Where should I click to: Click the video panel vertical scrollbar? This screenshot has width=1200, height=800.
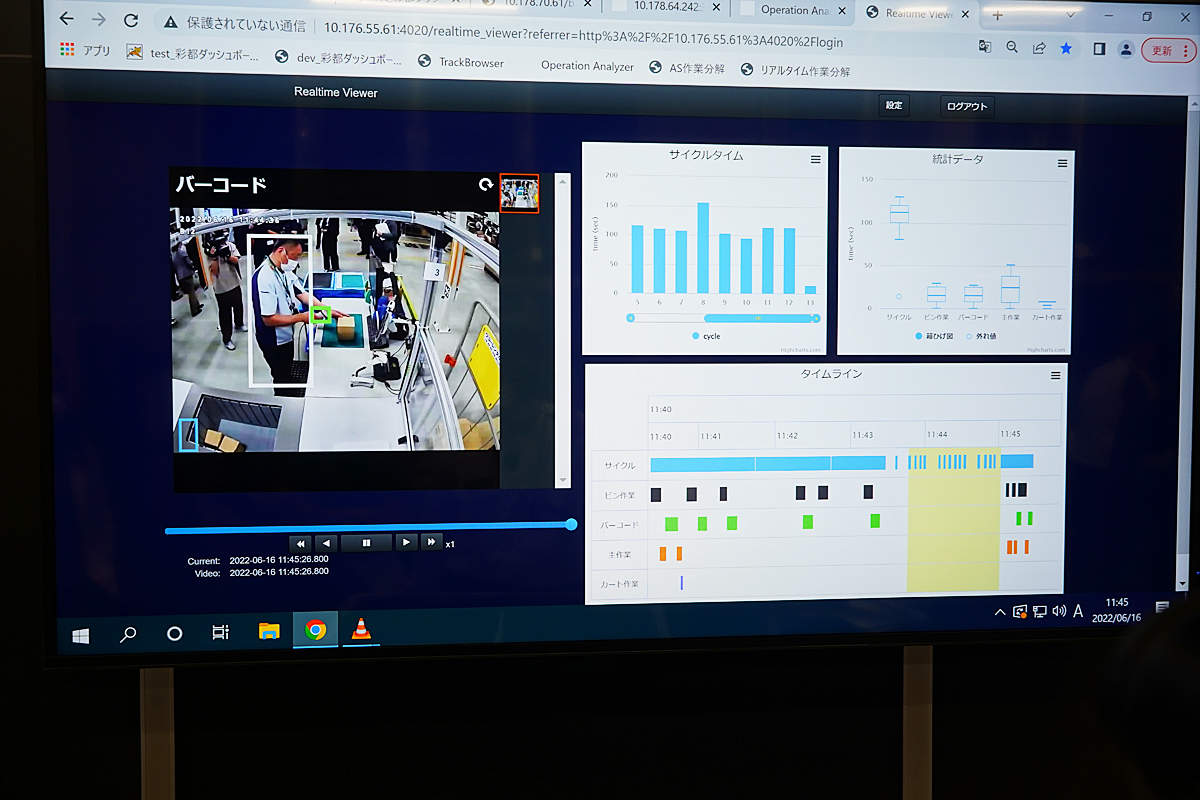click(x=562, y=331)
